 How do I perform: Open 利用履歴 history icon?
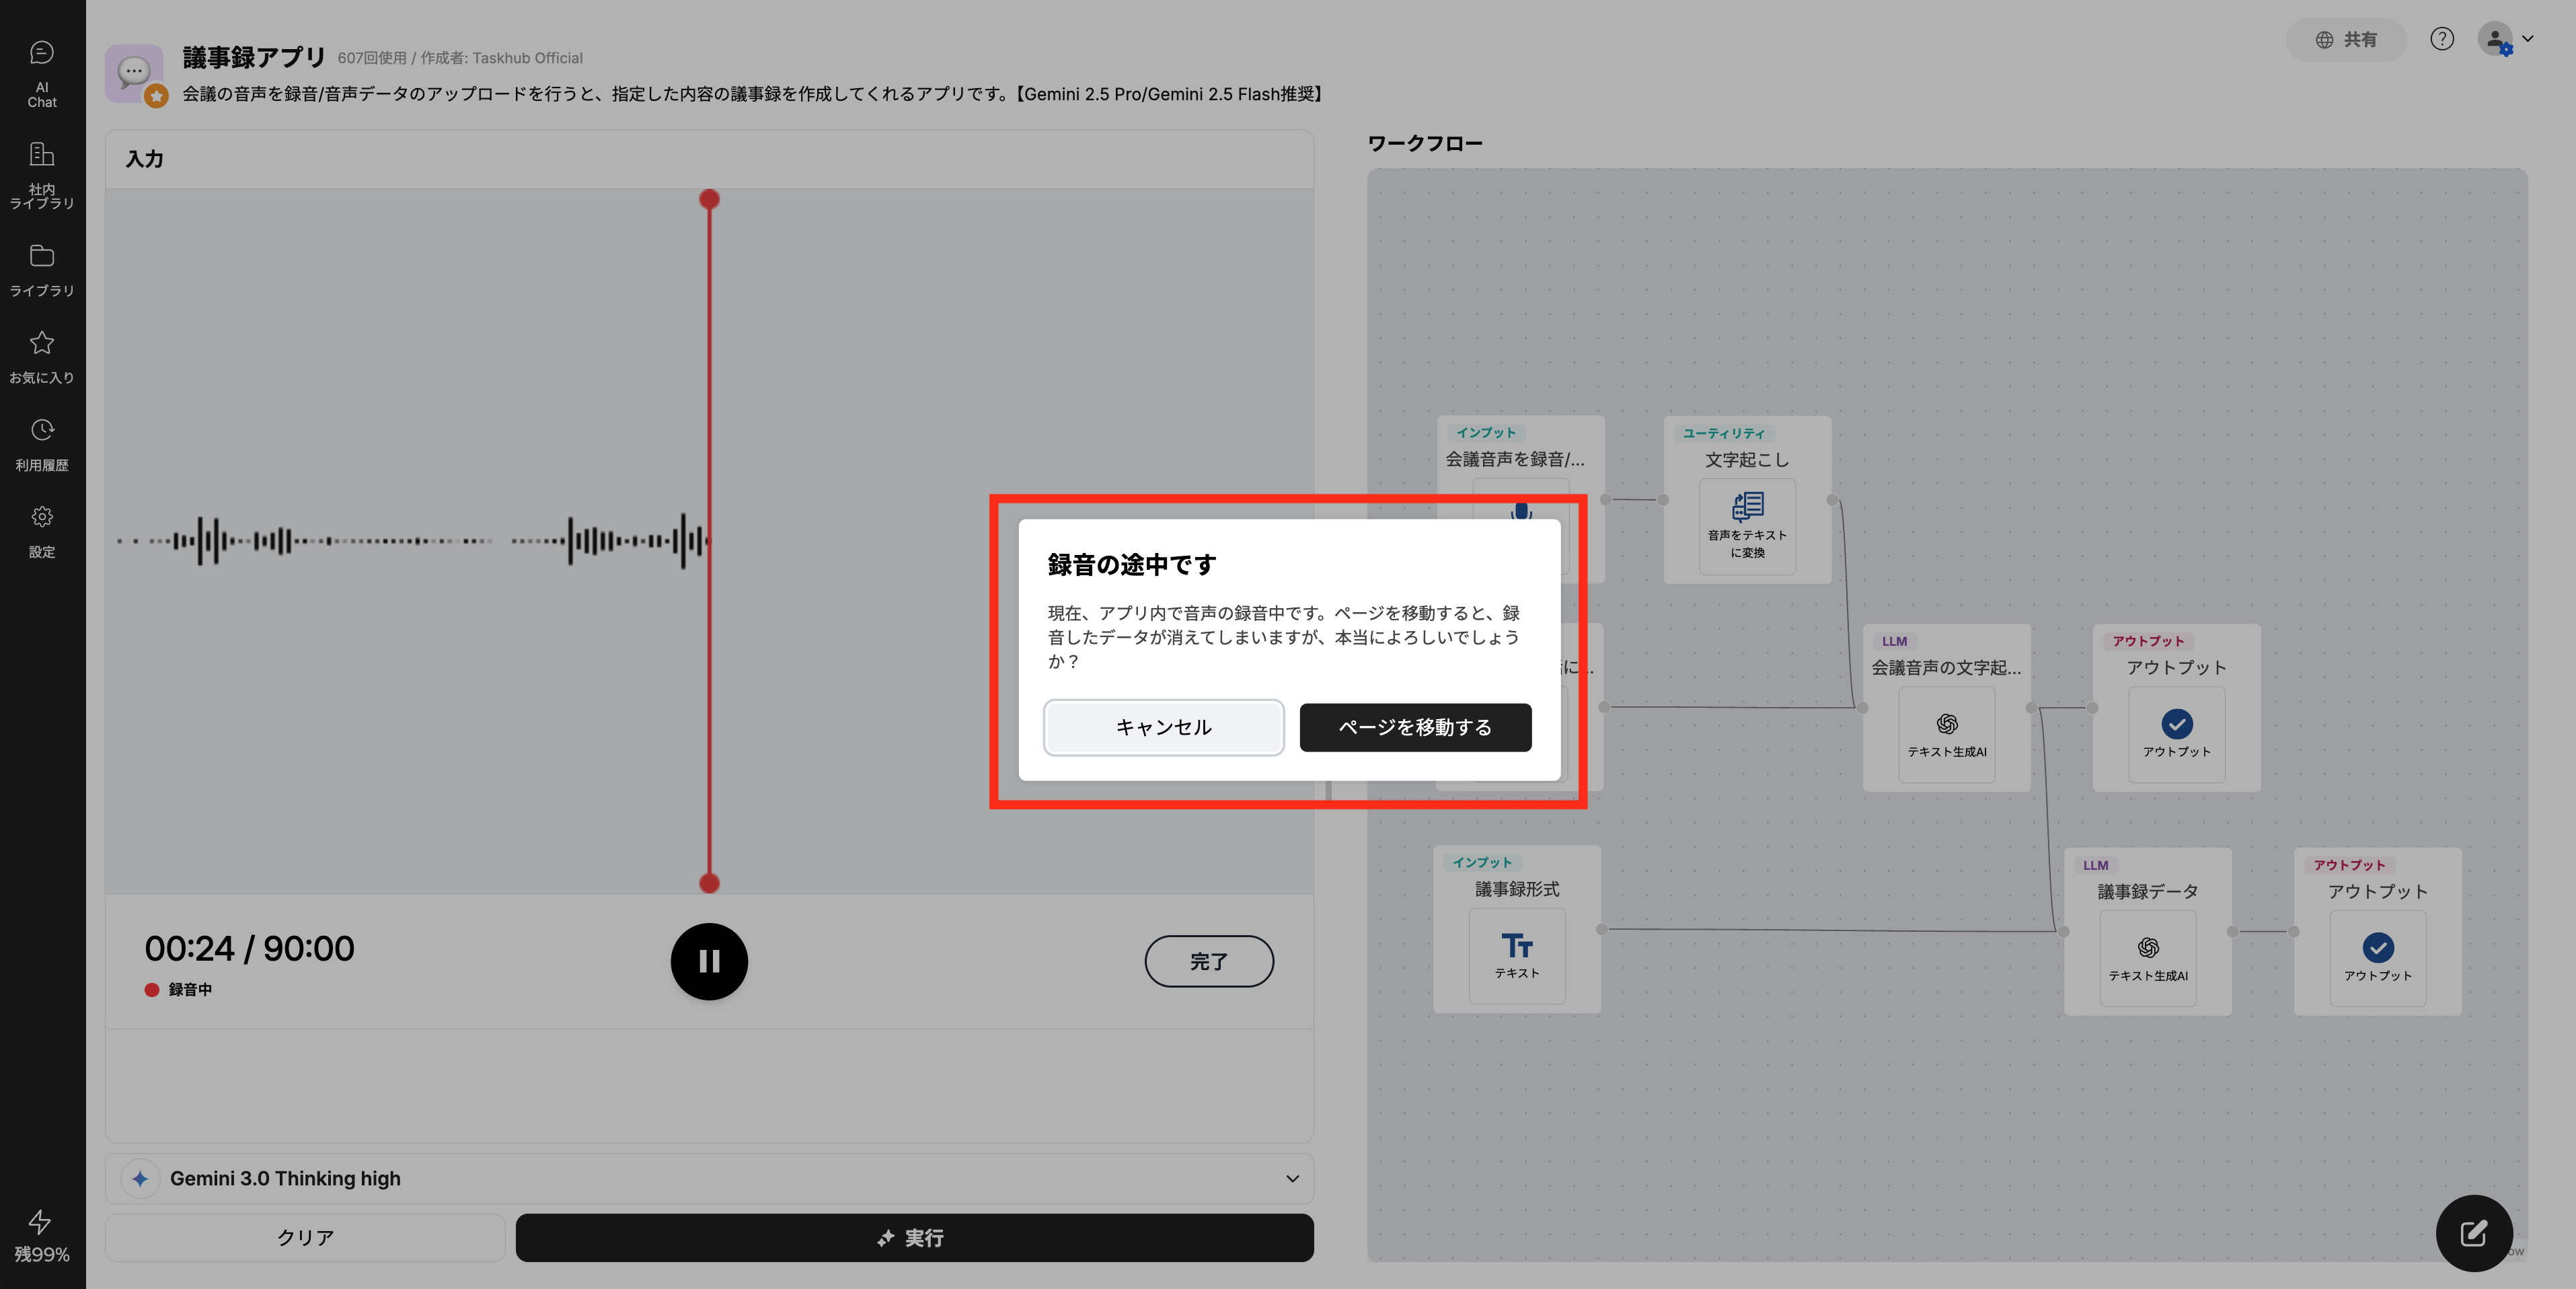coord(42,431)
